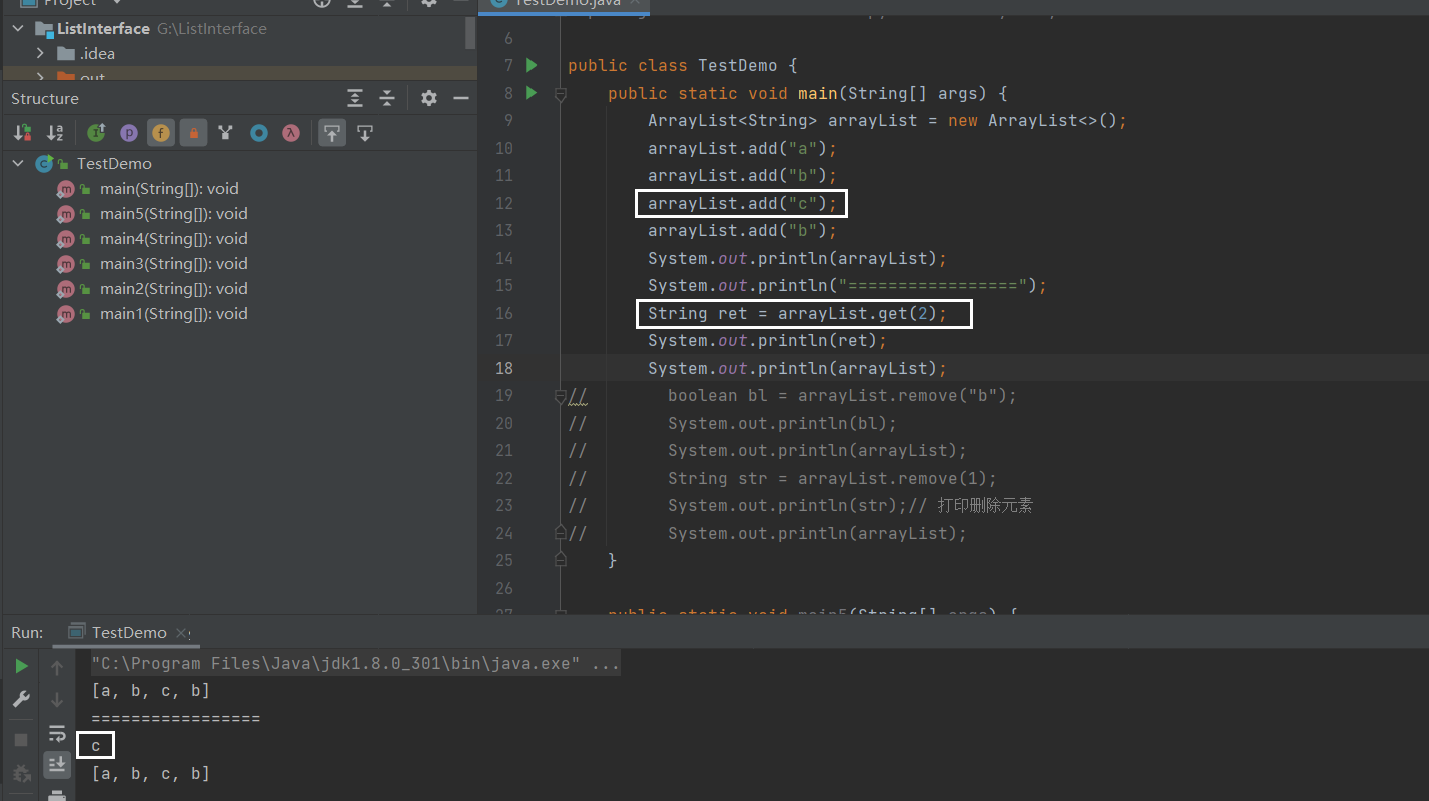Open run configuration wrench icon
The image size is (1429, 801).
(x=21, y=700)
